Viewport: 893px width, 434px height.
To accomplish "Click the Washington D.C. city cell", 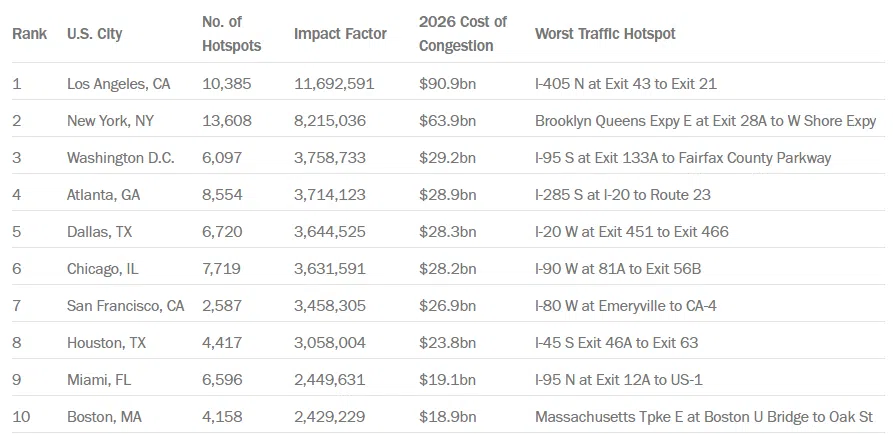I will pos(120,158).
